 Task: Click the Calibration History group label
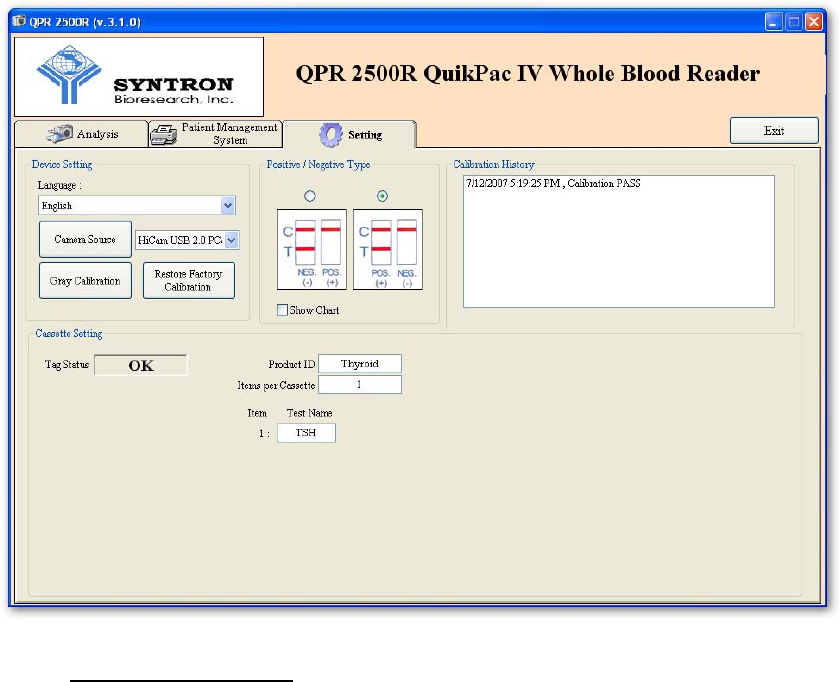494,164
